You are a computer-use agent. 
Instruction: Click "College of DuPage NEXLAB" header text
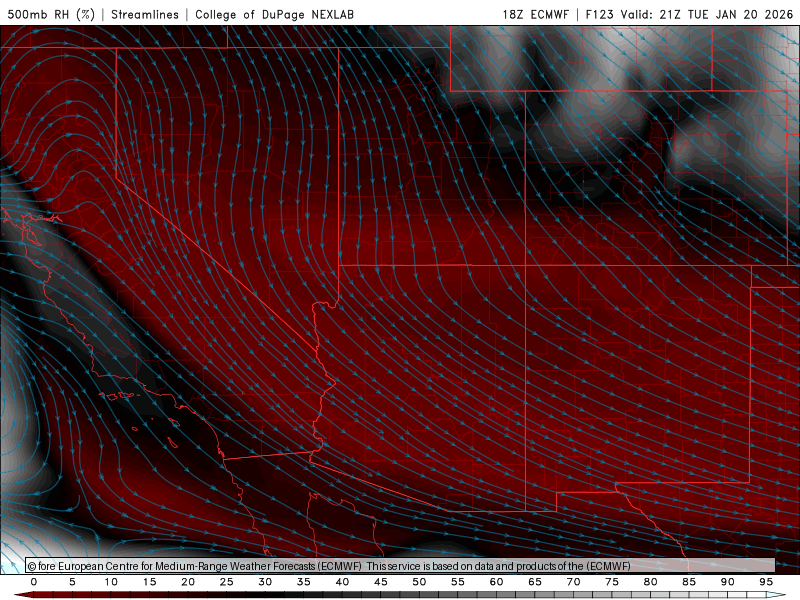pyautogui.click(x=274, y=14)
